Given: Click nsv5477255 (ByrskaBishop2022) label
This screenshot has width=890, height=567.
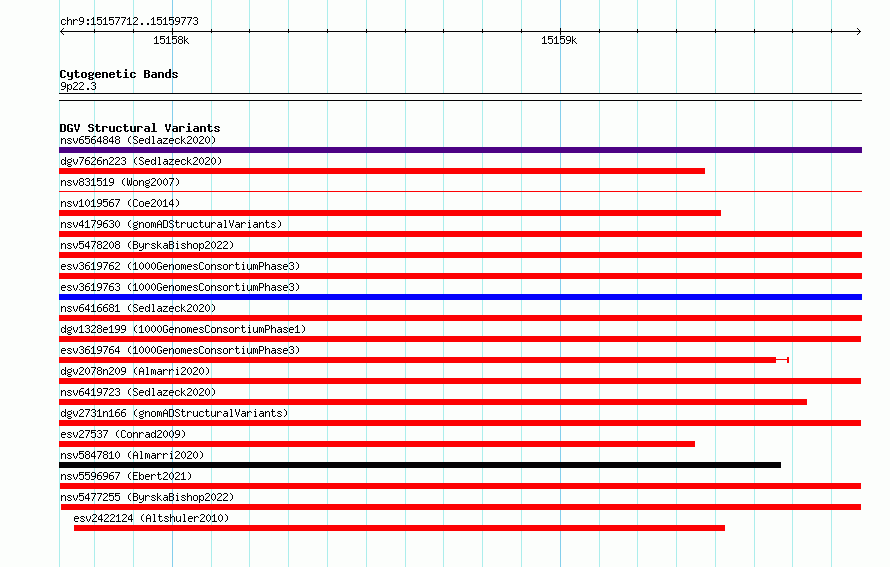Looking at the screenshot, I should (147, 497).
